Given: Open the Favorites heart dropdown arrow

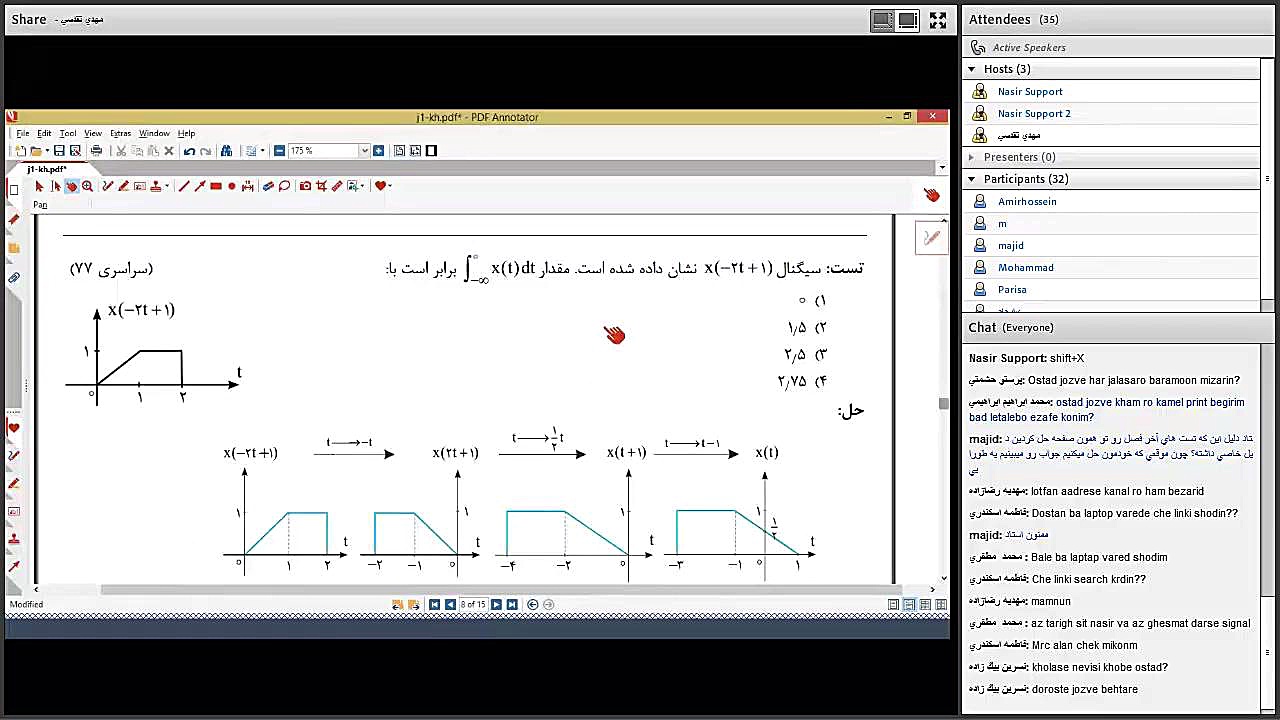Looking at the screenshot, I should pyautogui.click(x=389, y=186).
